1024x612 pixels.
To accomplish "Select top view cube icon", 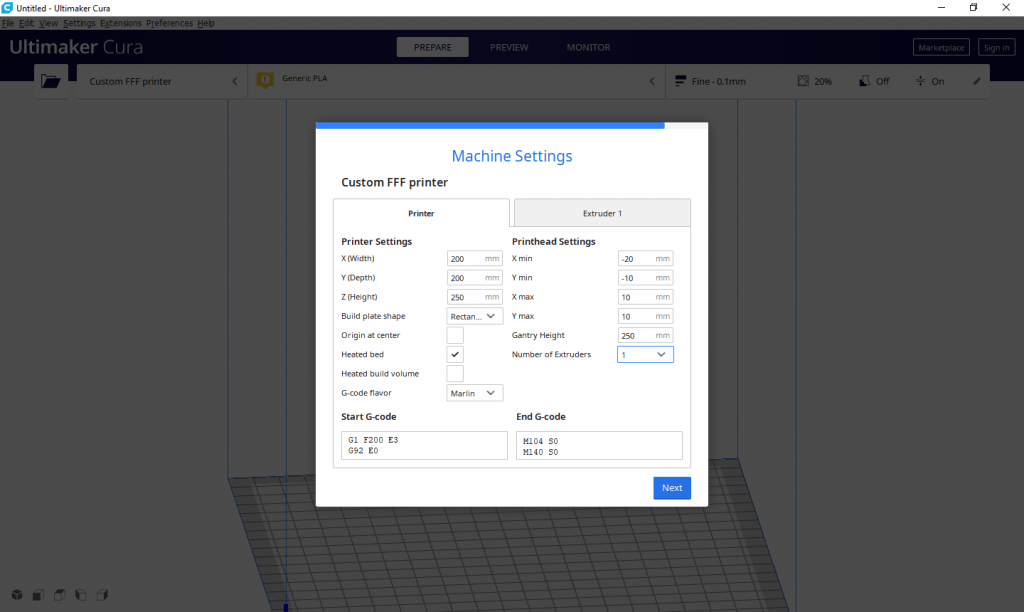I will point(59,594).
